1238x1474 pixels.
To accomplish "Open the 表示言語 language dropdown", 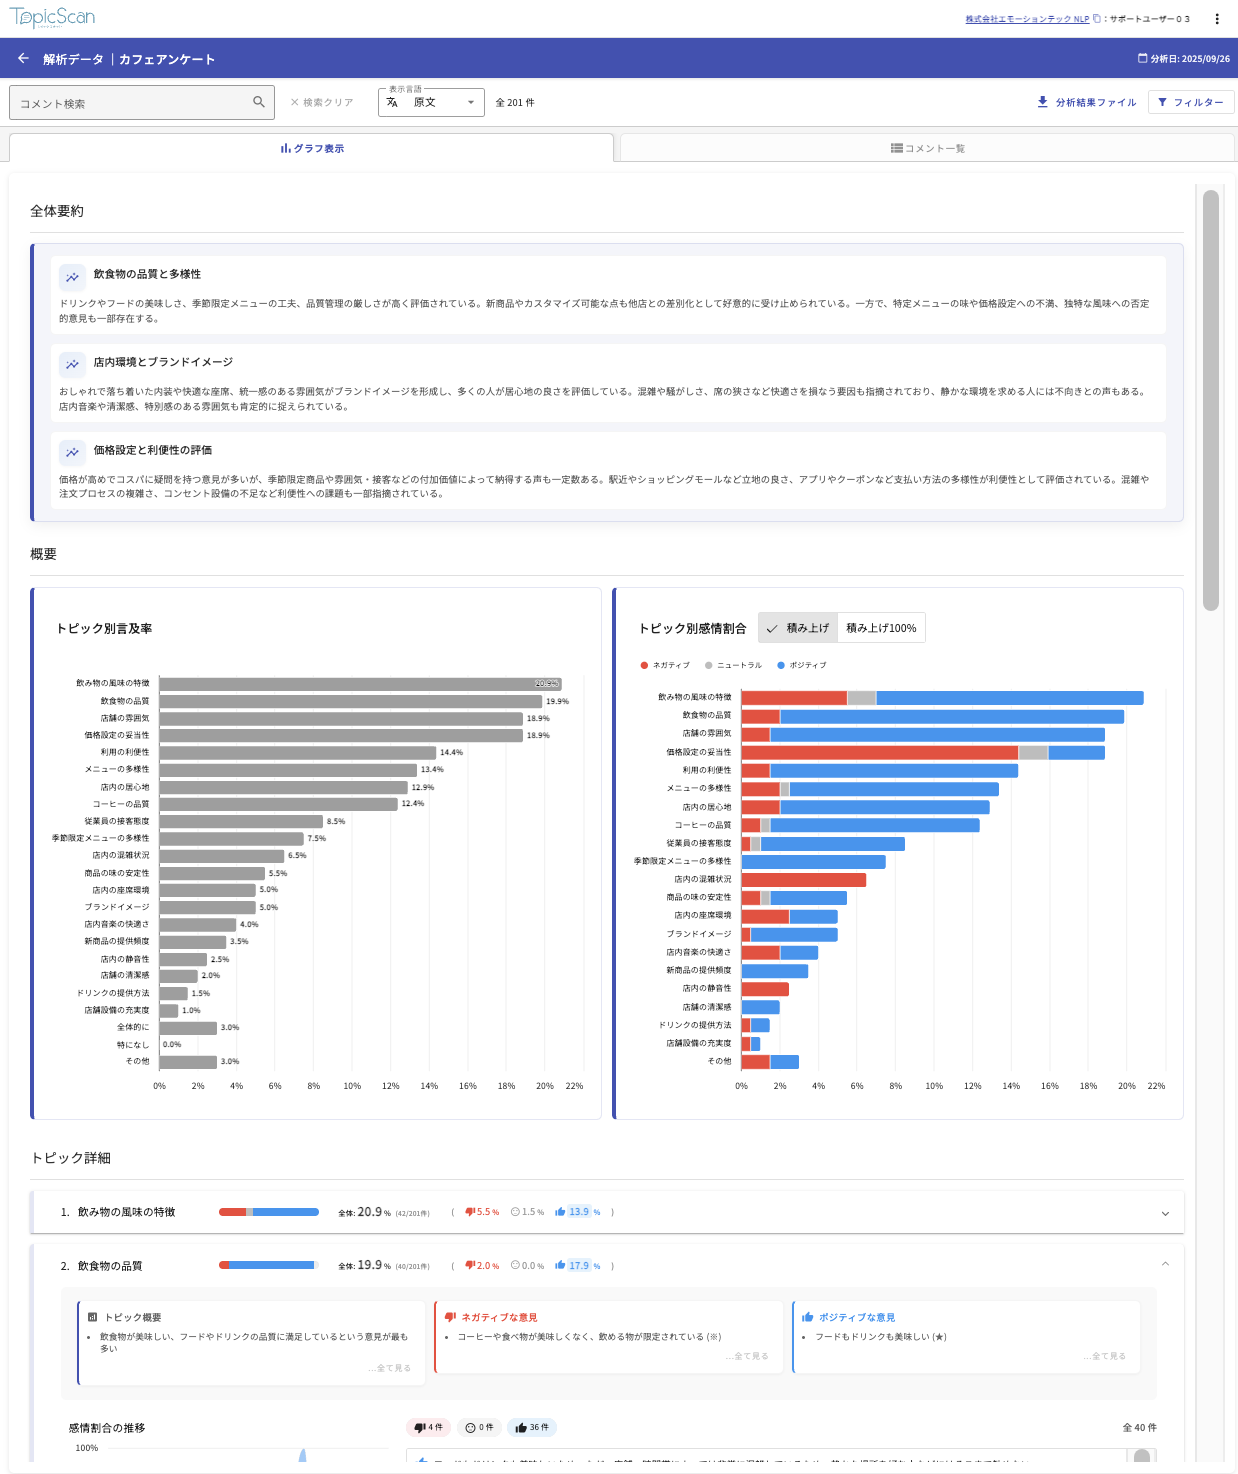I will (431, 102).
